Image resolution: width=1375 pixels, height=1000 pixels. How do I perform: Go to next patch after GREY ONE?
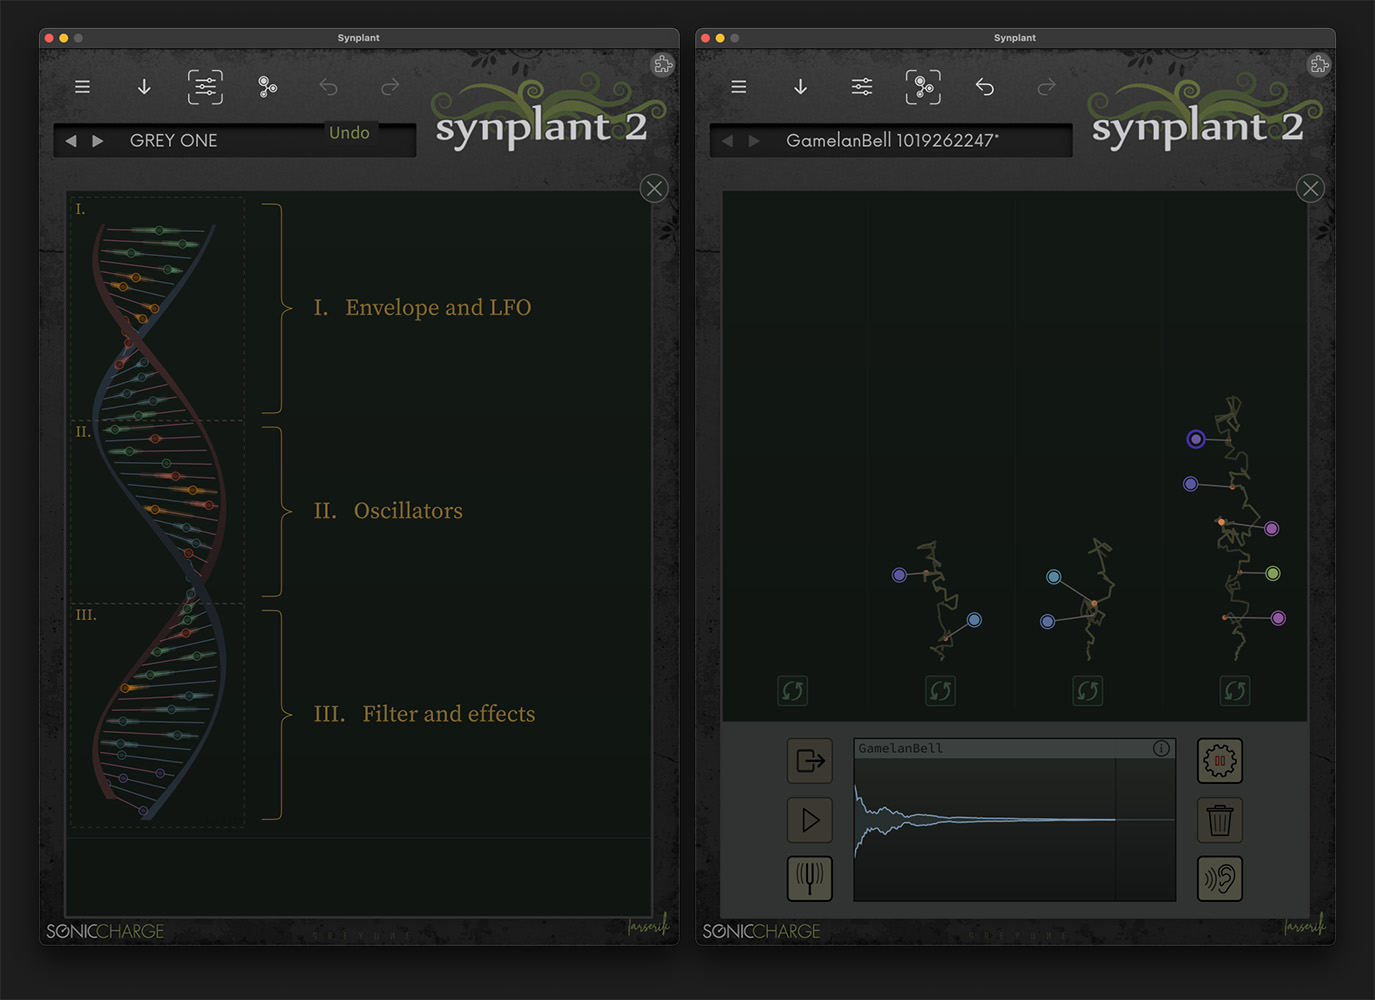pos(97,141)
